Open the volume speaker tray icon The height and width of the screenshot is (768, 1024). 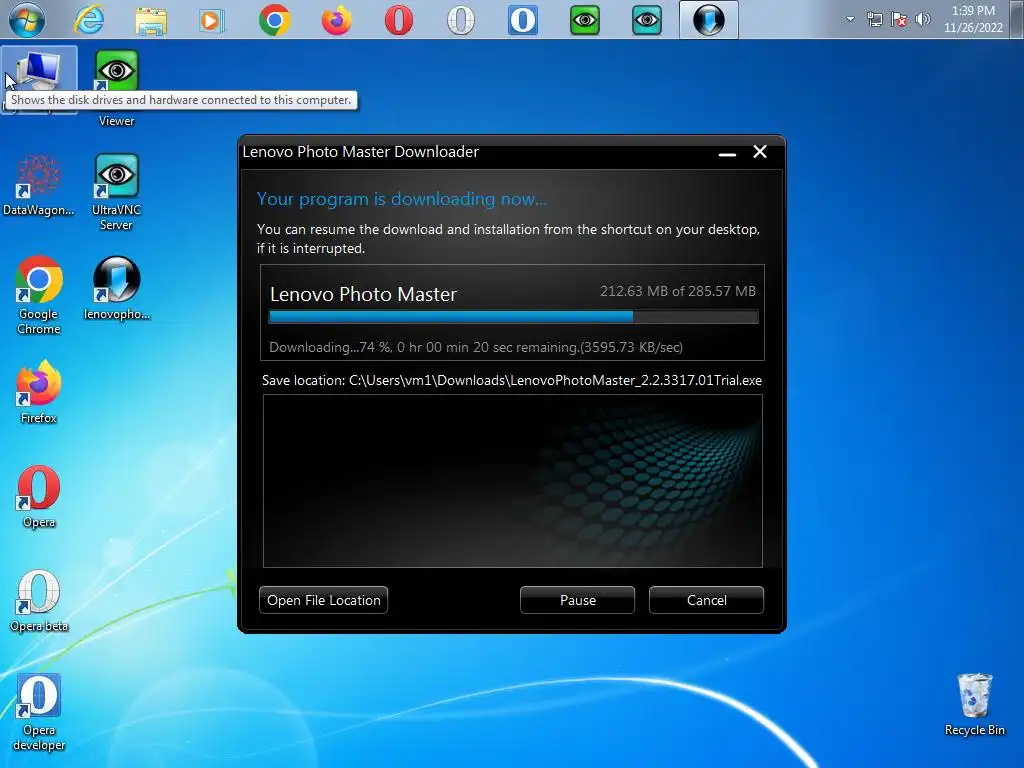coord(922,19)
